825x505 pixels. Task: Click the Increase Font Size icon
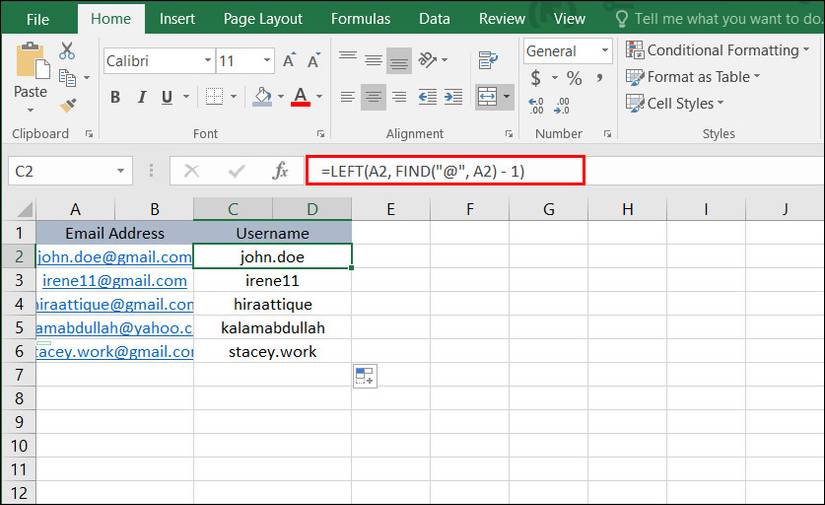point(289,60)
